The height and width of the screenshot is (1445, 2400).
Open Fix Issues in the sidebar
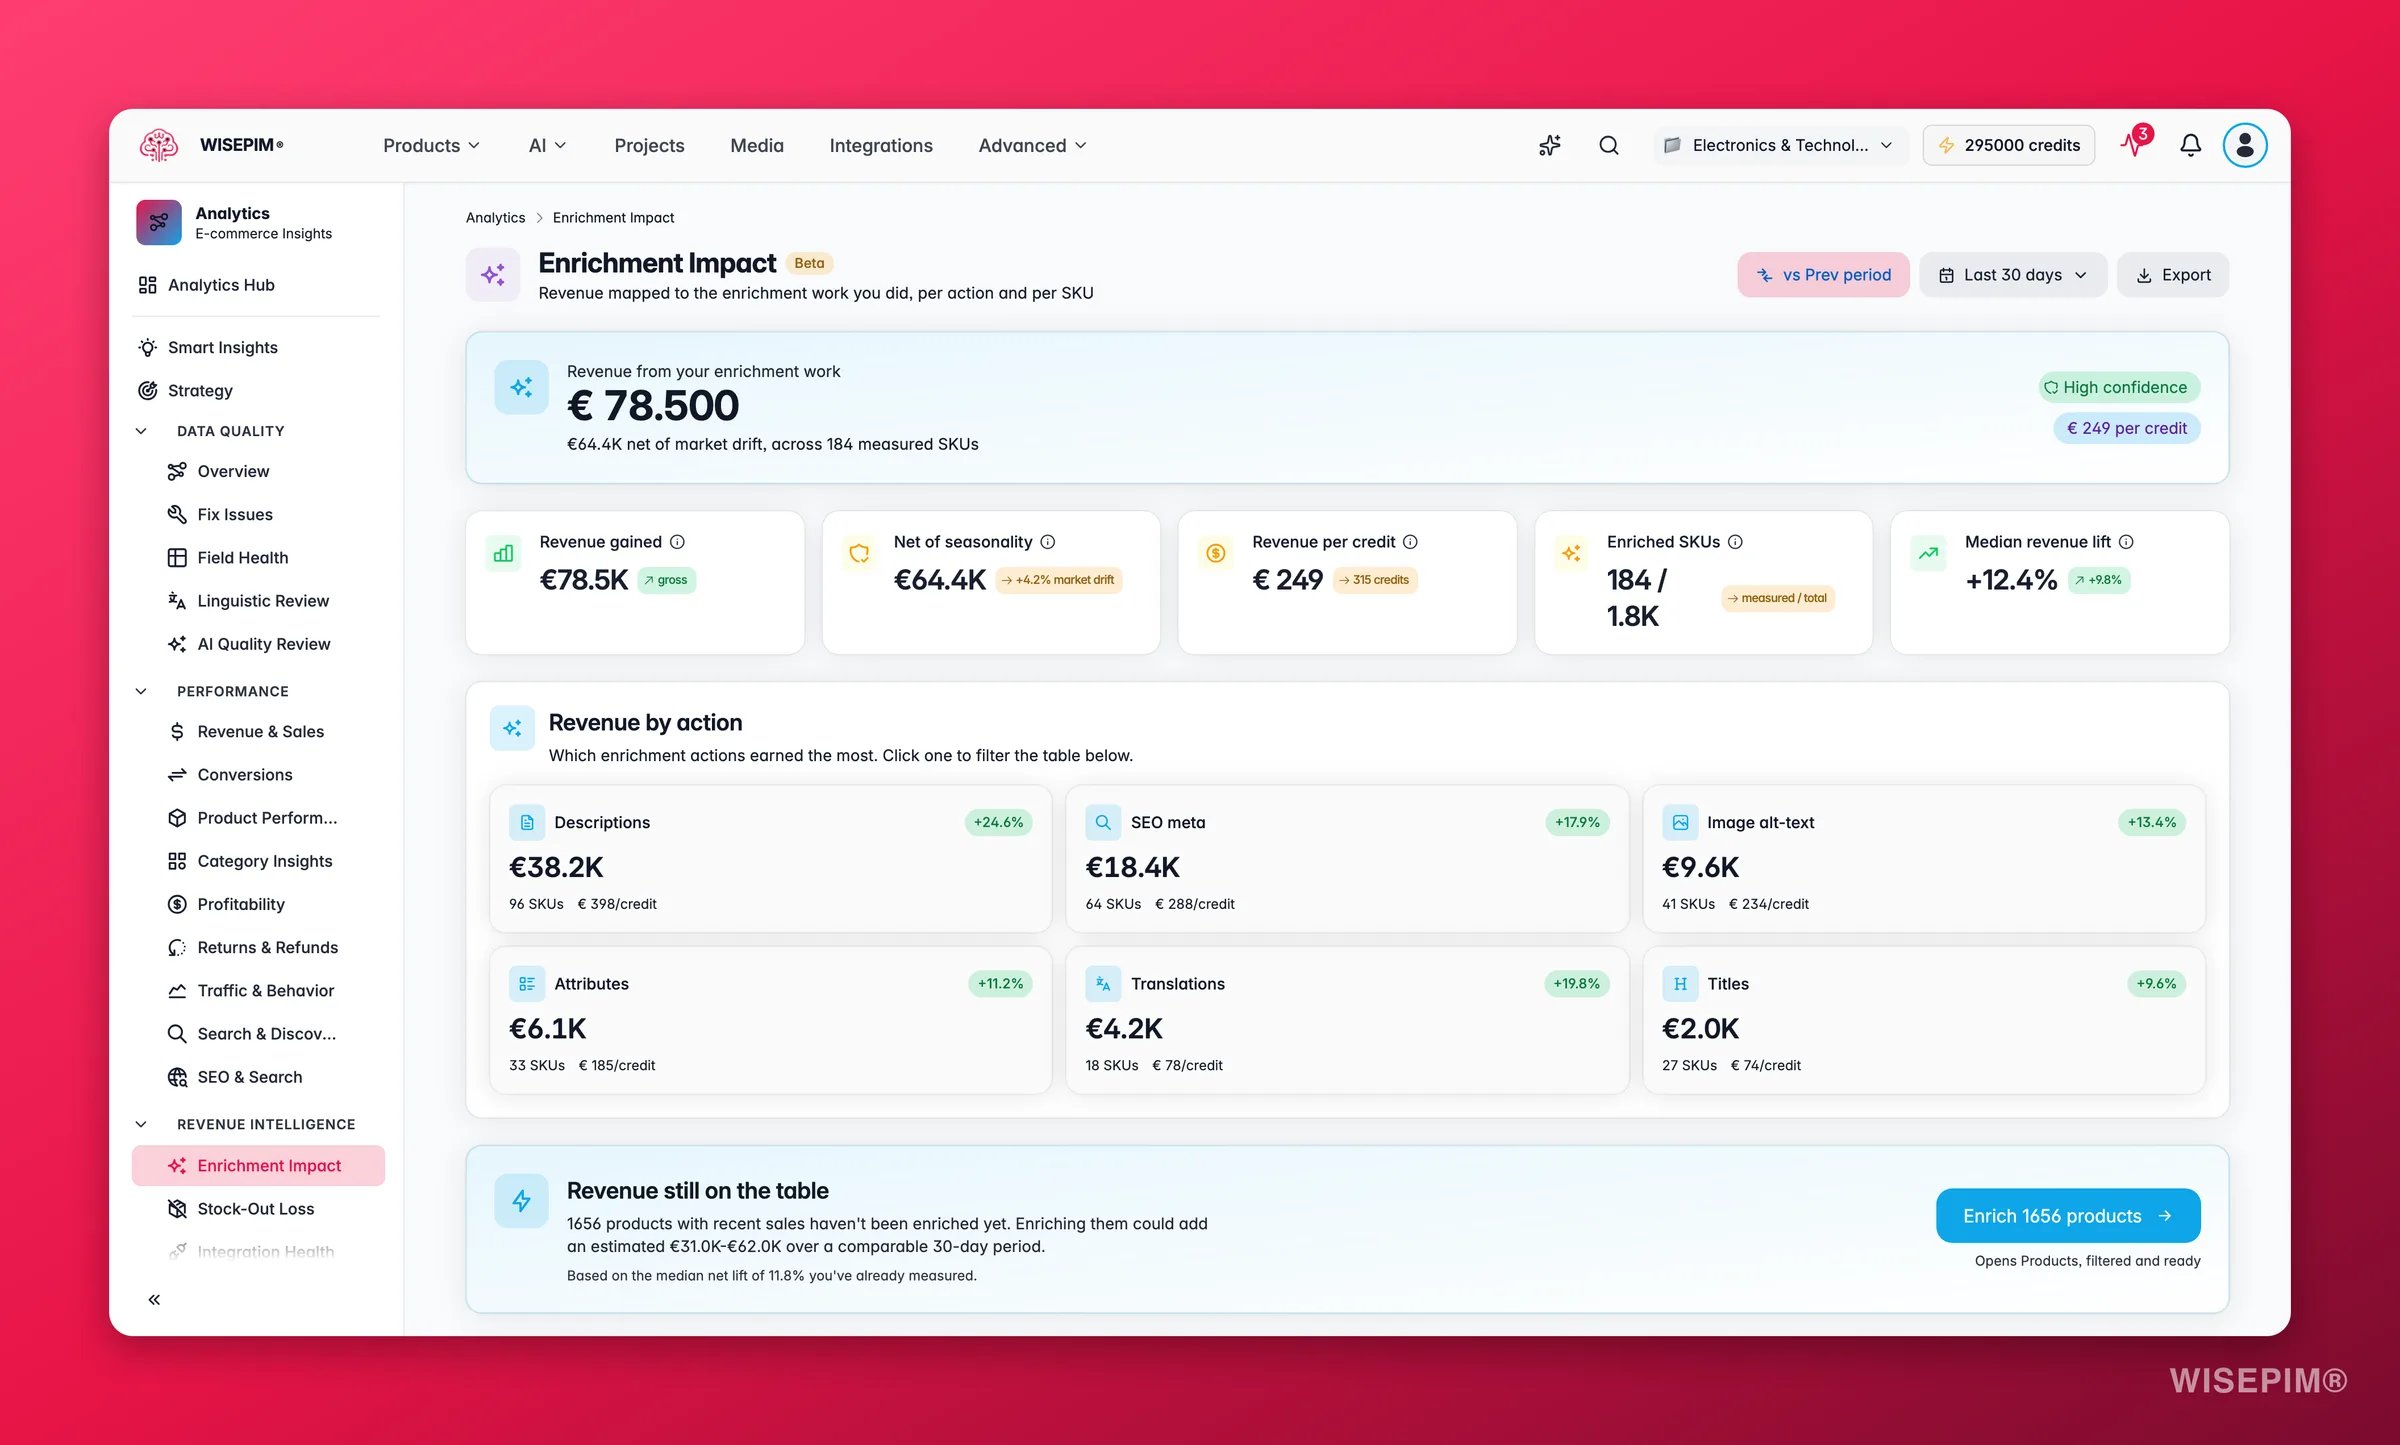click(x=258, y=514)
